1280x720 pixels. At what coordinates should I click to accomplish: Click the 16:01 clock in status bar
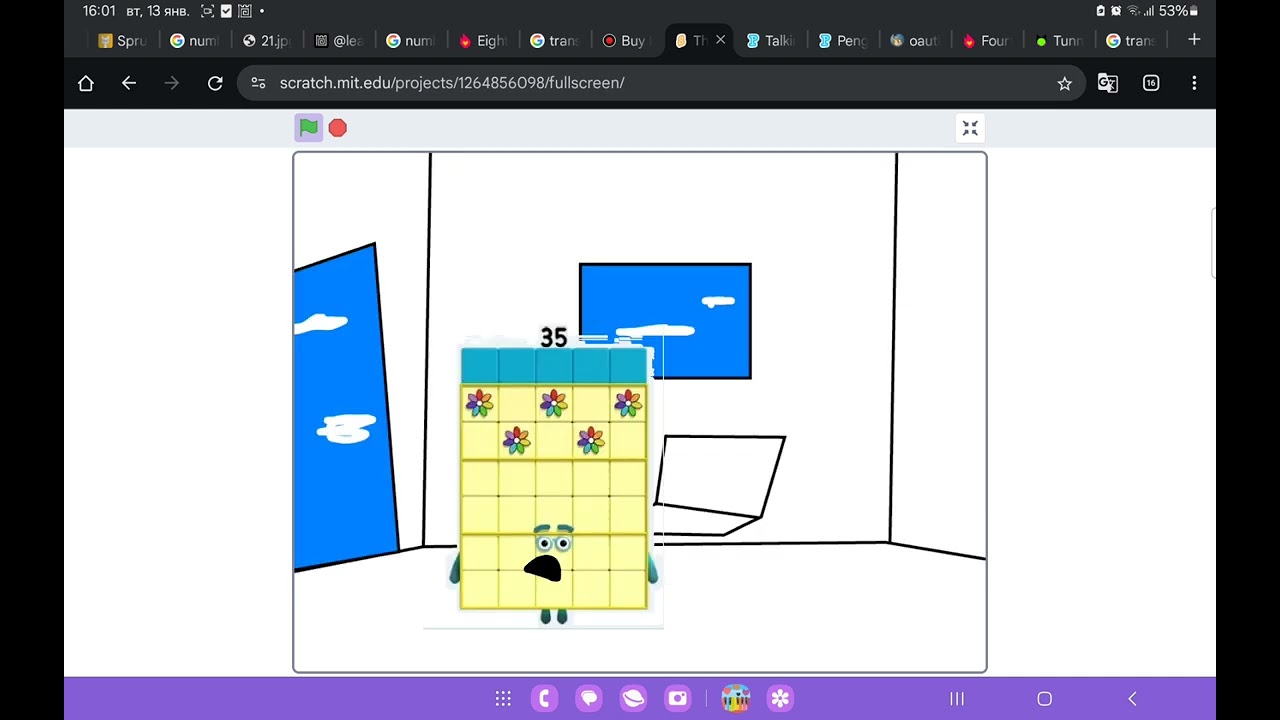coord(99,11)
